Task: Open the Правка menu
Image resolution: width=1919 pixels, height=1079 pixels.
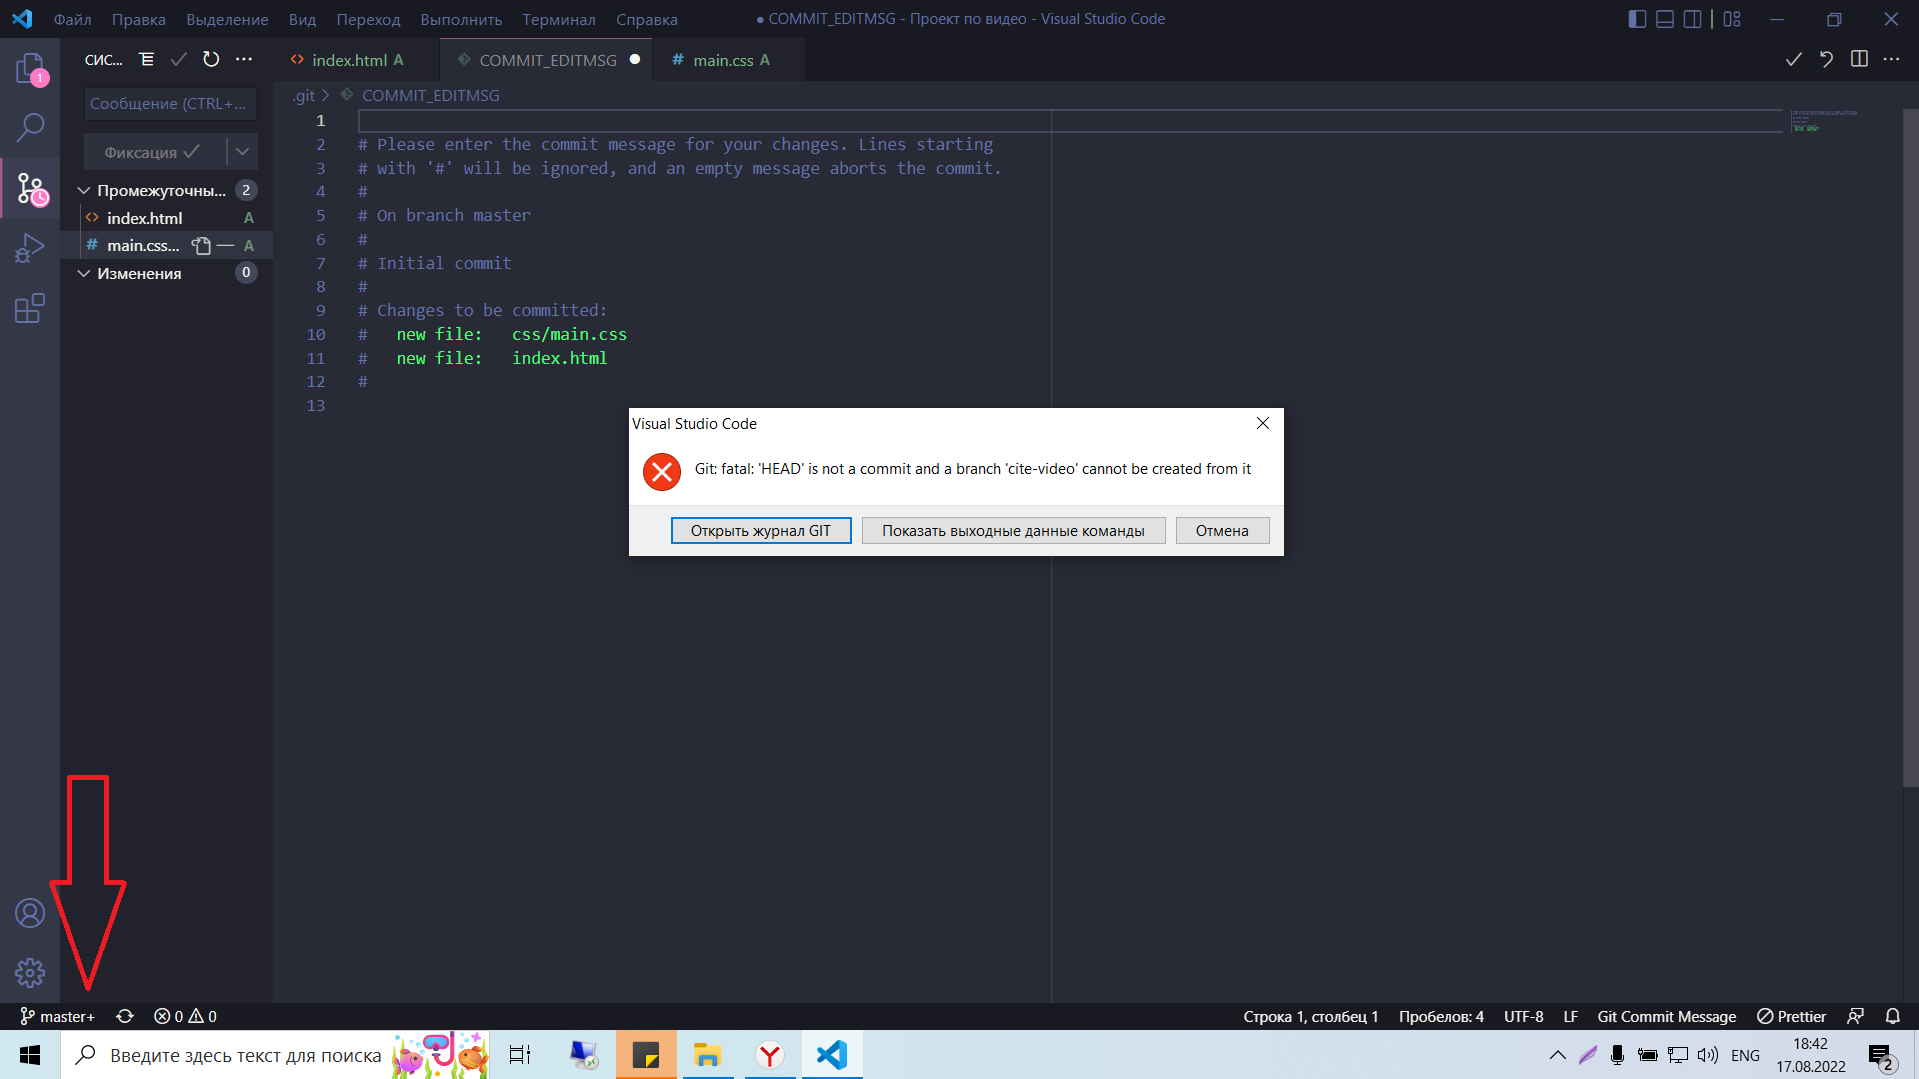Action: click(139, 19)
